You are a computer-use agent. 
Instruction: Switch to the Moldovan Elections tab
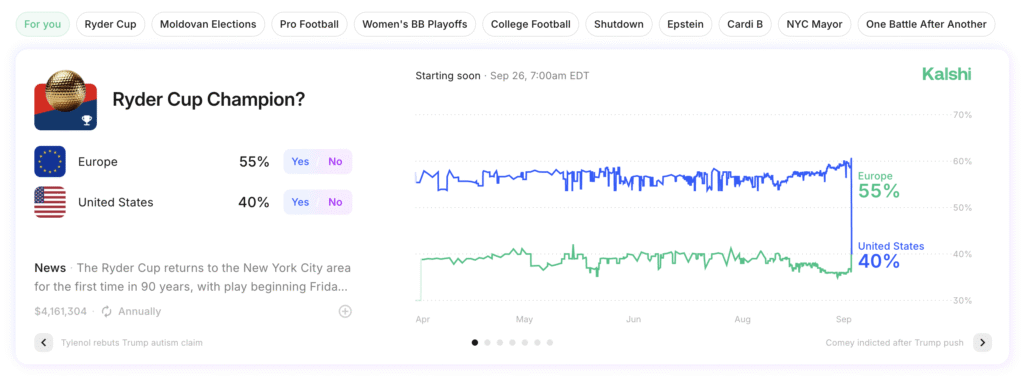pyautogui.click(x=208, y=24)
